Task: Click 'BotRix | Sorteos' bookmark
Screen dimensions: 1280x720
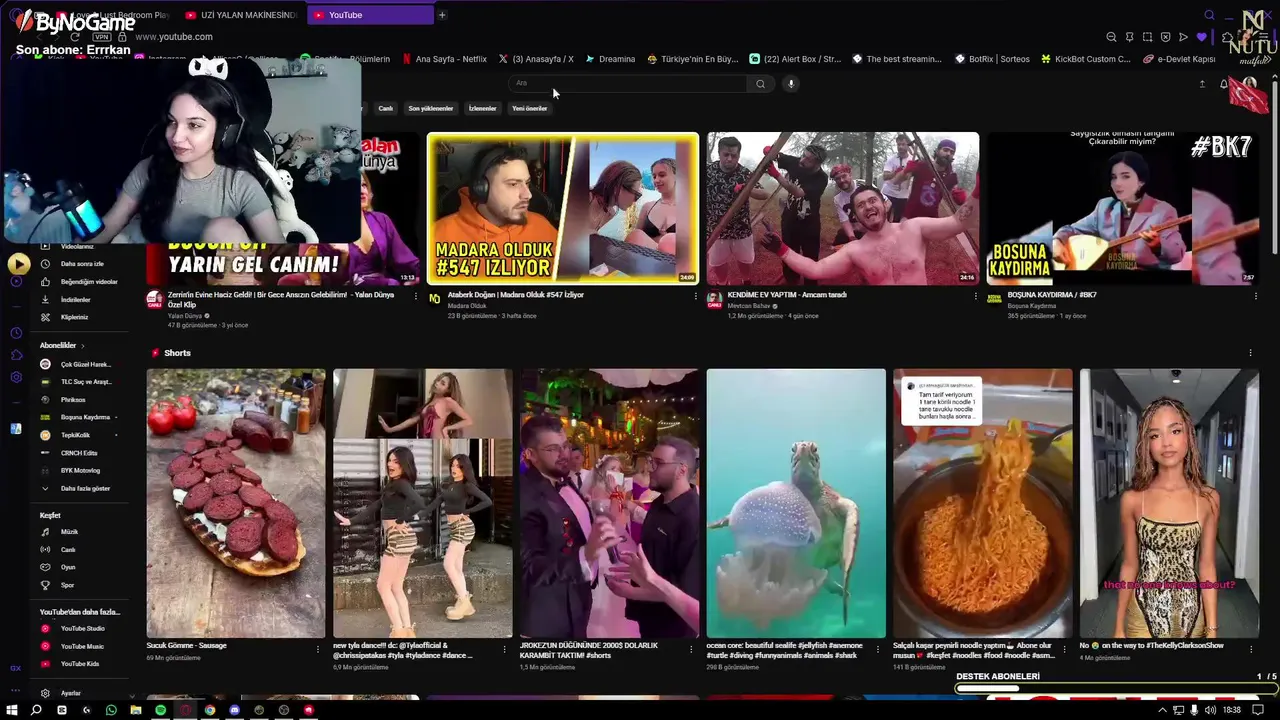Action: [991, 59]
